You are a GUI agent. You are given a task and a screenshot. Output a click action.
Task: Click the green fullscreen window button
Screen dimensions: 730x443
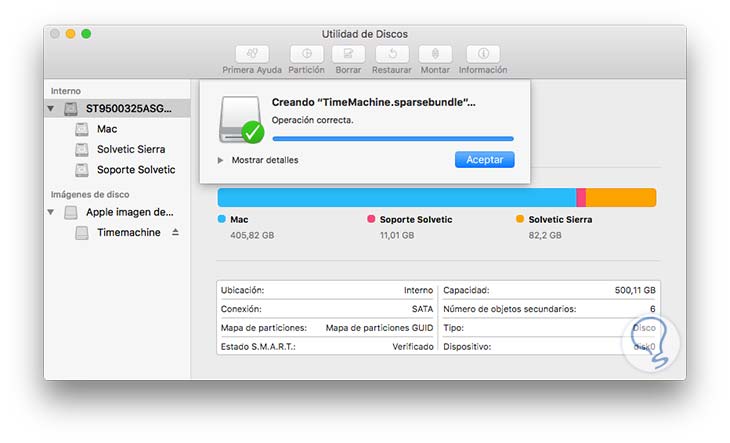(86, 34)
